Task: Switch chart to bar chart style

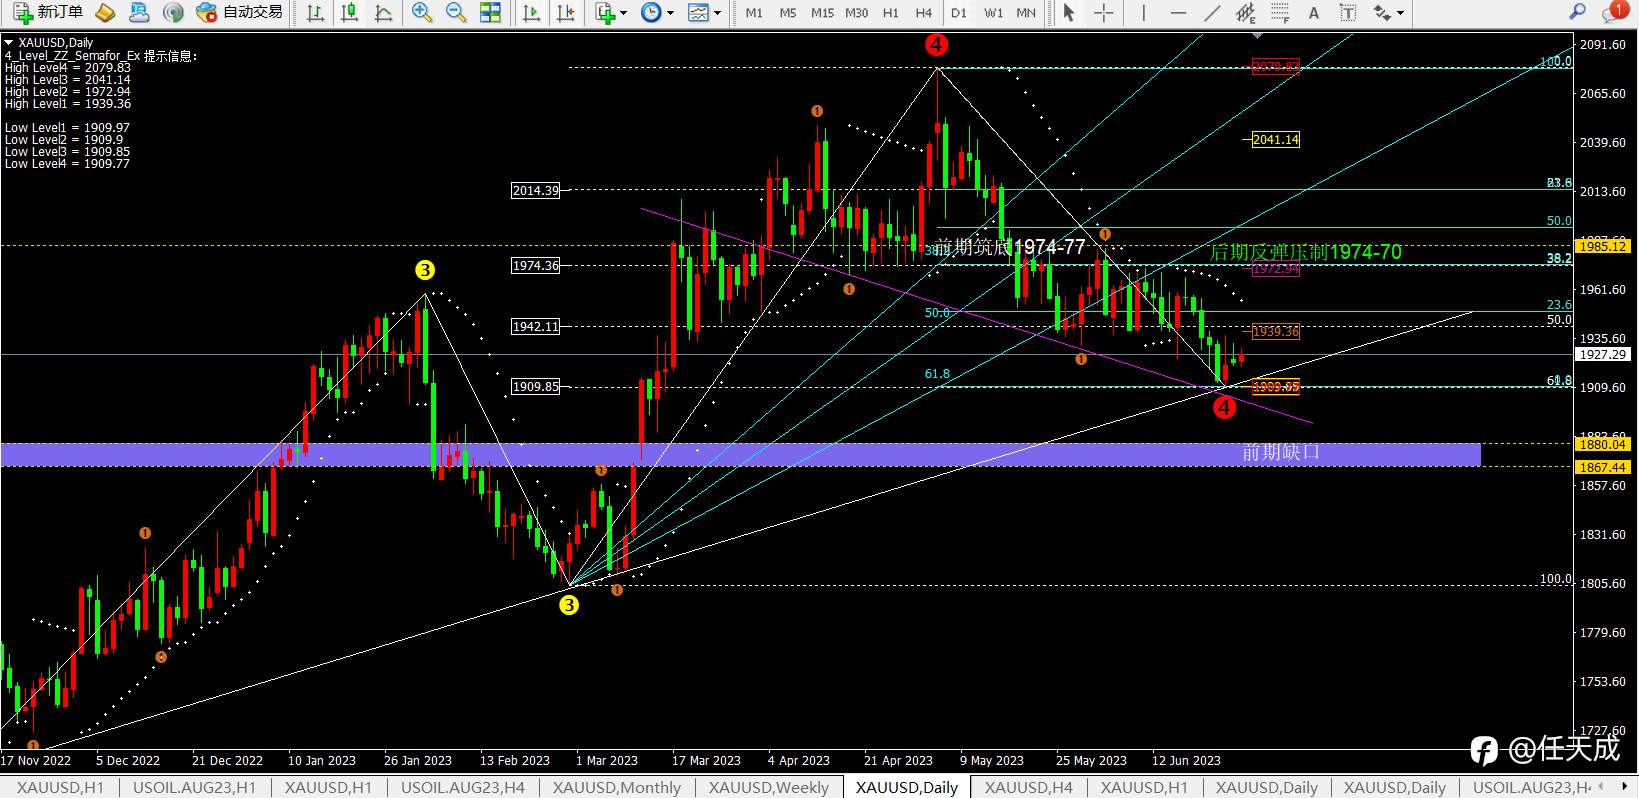Action: [x=314, y=12]
